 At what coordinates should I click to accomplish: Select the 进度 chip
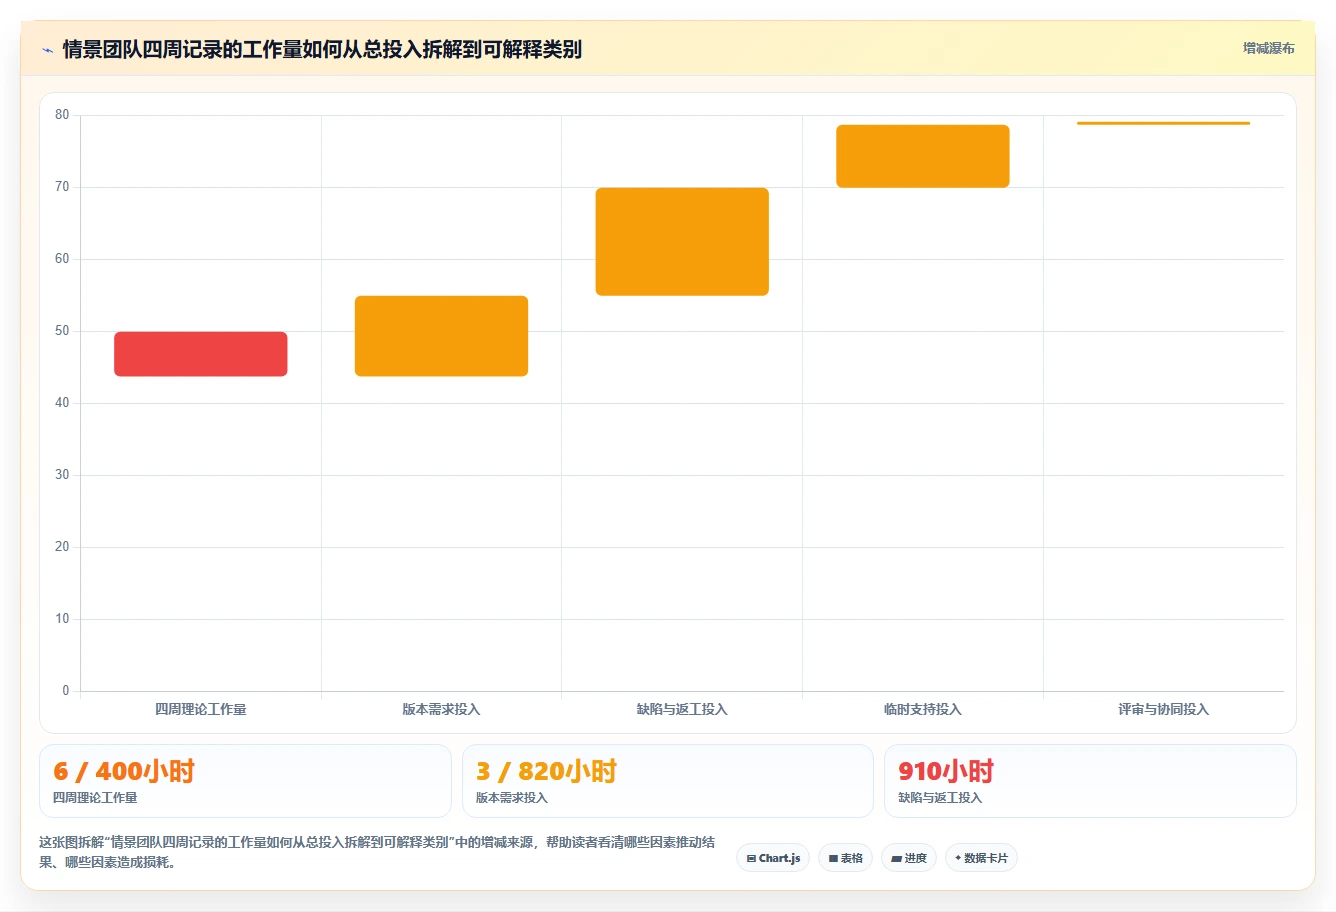coord(908,858)
